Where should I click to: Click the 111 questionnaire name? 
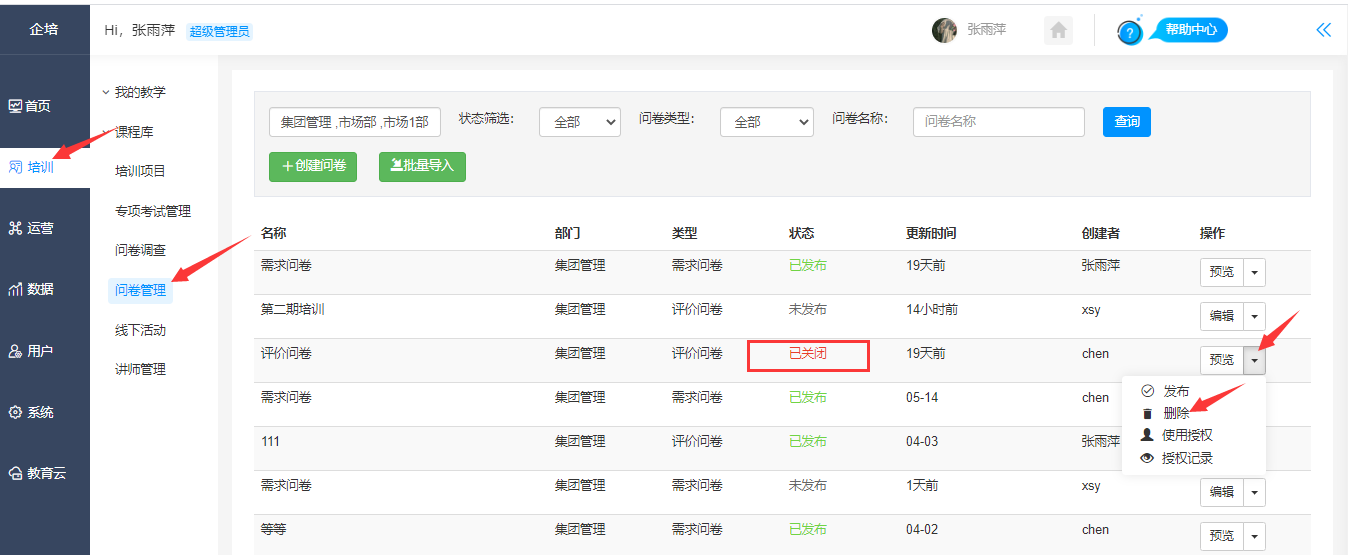click(270, 441)
